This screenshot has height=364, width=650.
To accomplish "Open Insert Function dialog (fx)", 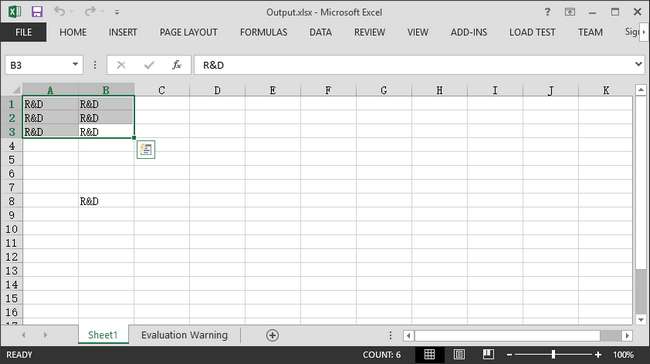I will 177,65.
